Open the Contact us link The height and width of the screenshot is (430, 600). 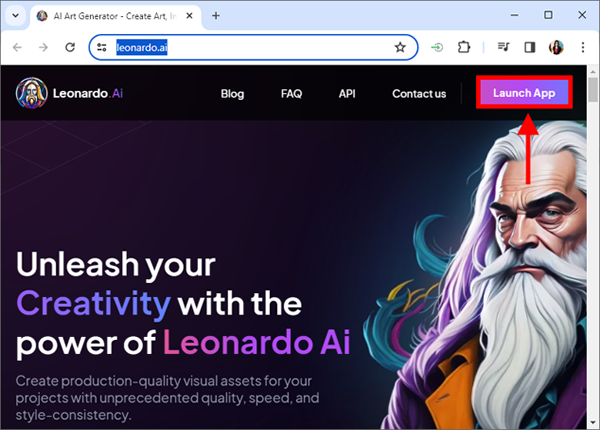[419, 94]
